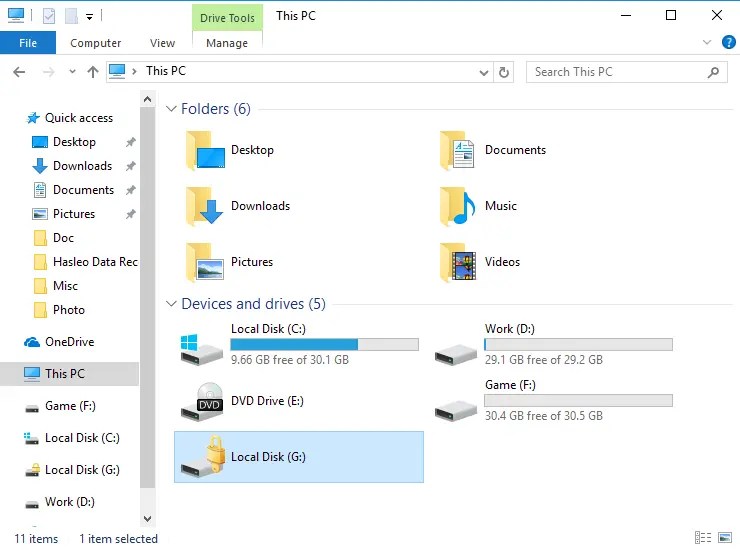Image resolution: width=740 pixels, height=550 pixels.
Task: Go up one level with Up arrow
Action: point(92,72)
